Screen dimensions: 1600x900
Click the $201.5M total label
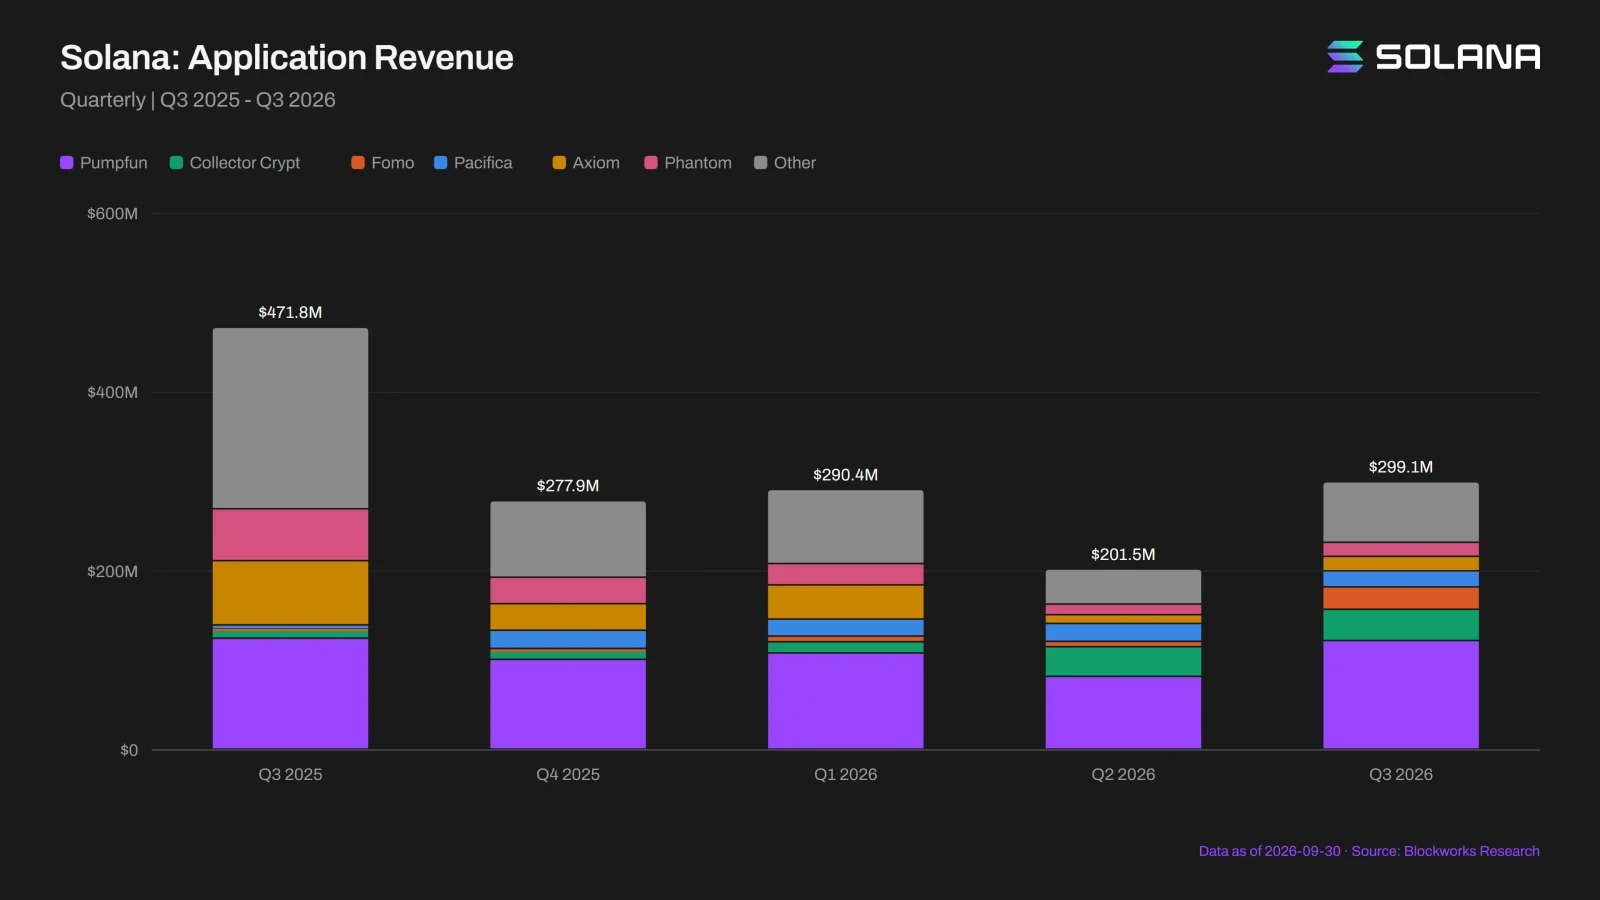[x=1123, y=554]
